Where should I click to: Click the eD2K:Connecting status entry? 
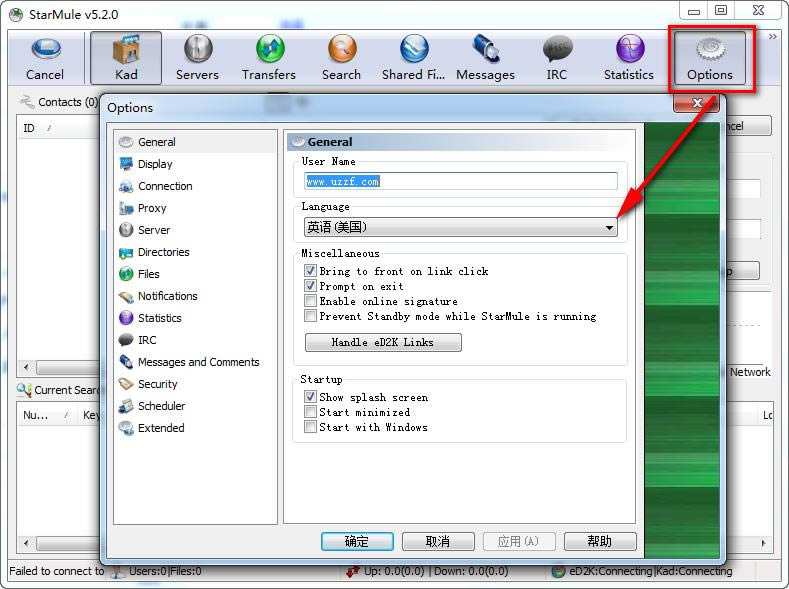651,571
